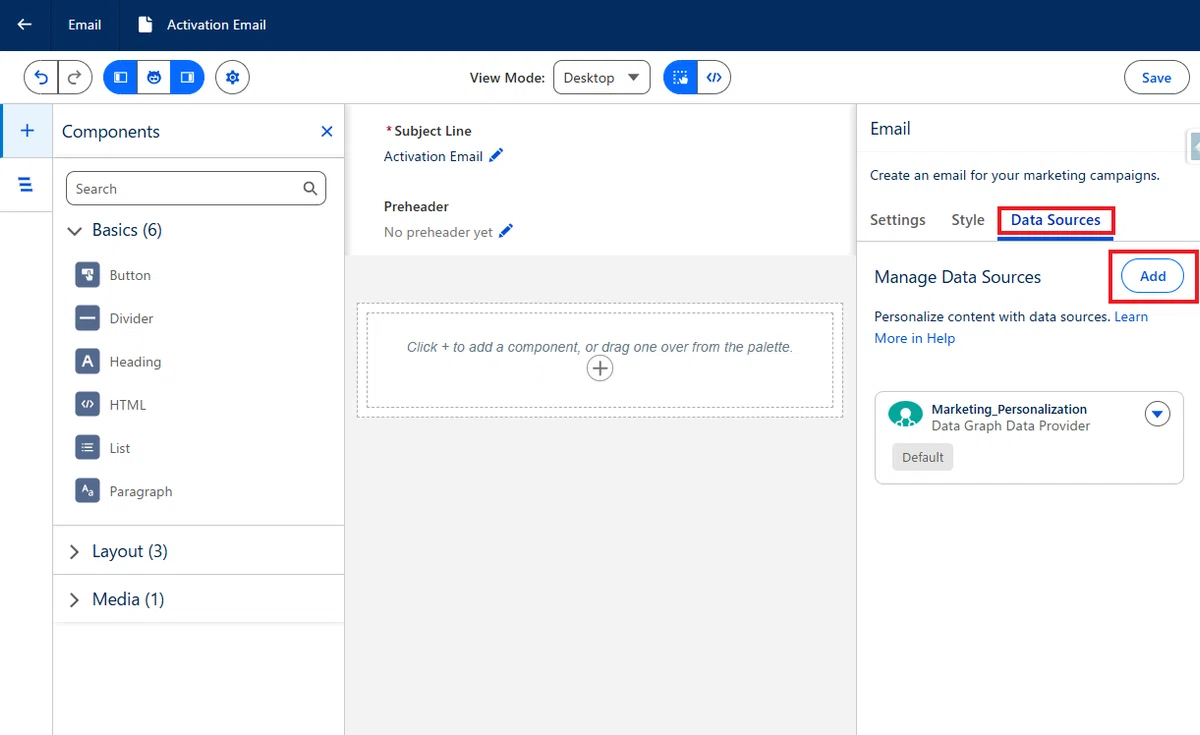The width and height of the screenshot is (1200, 735).
Task: Switch to visual design view toggle
Action: pos(680,77)
